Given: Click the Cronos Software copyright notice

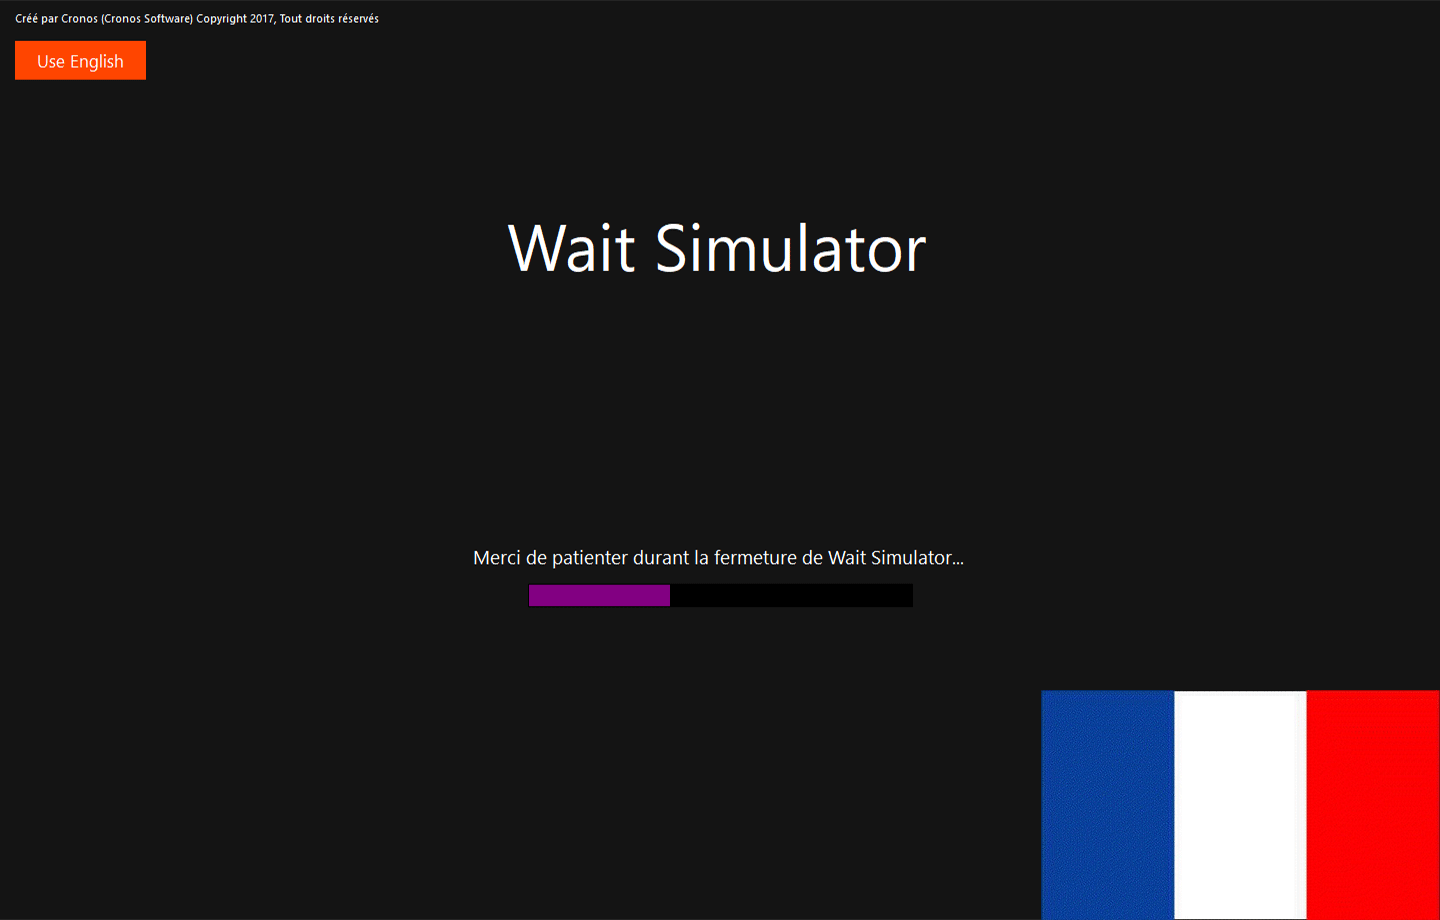Looking at the screenshot, I should tap(197, 19).
